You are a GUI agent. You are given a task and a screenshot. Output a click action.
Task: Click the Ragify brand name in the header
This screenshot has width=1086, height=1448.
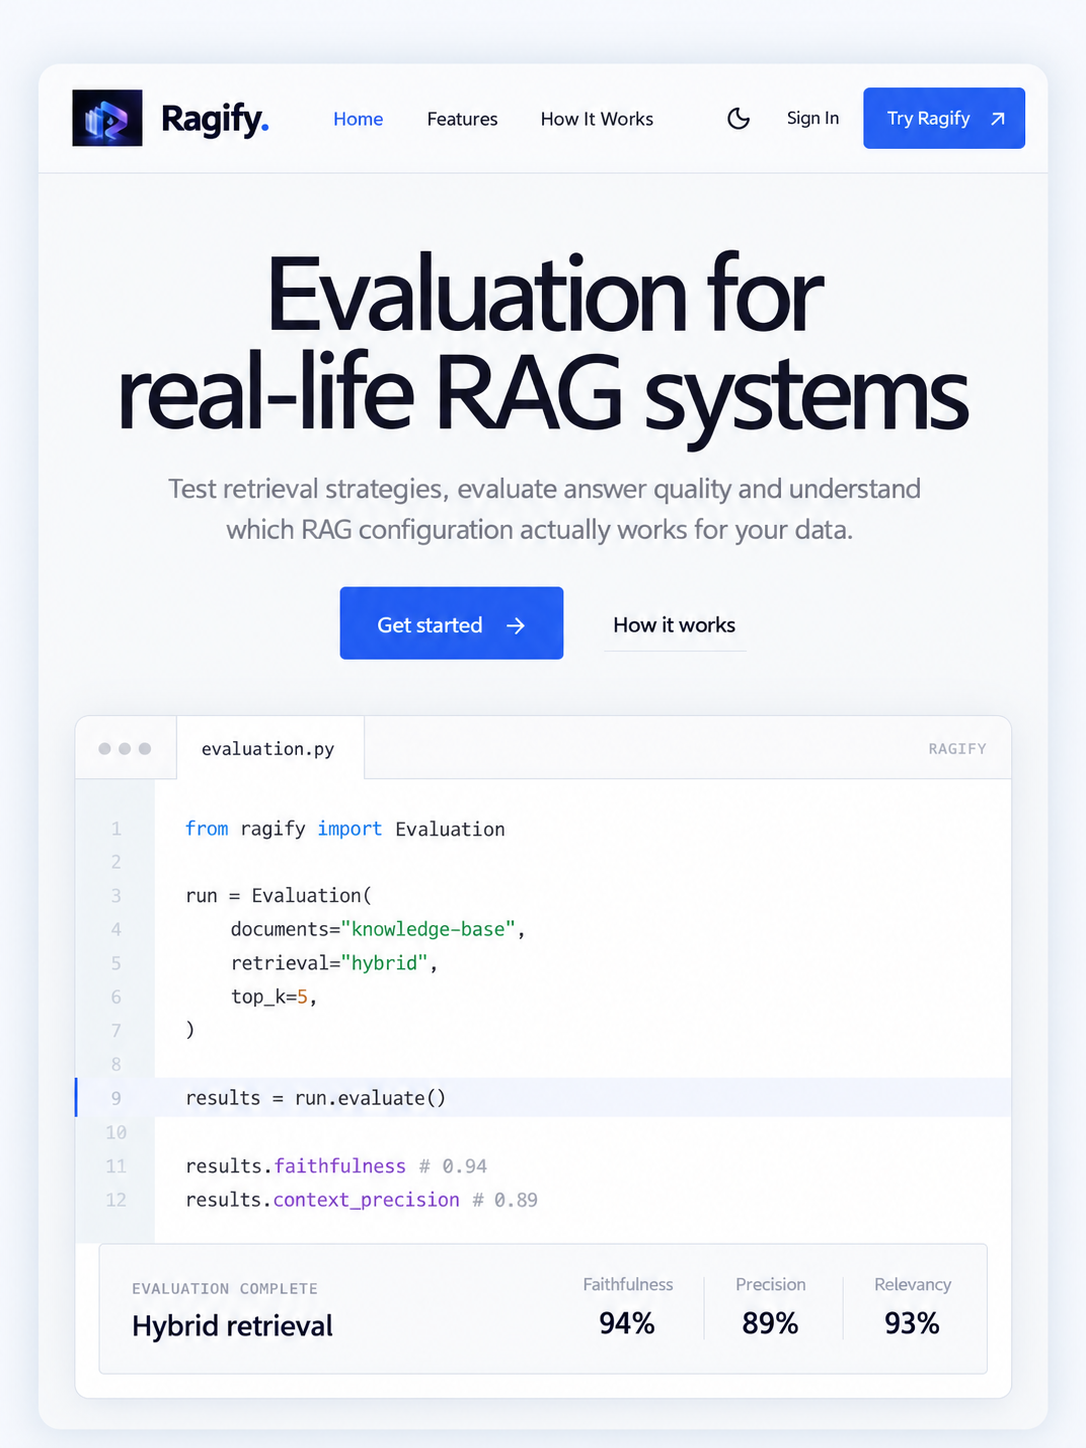pos(215,119)
